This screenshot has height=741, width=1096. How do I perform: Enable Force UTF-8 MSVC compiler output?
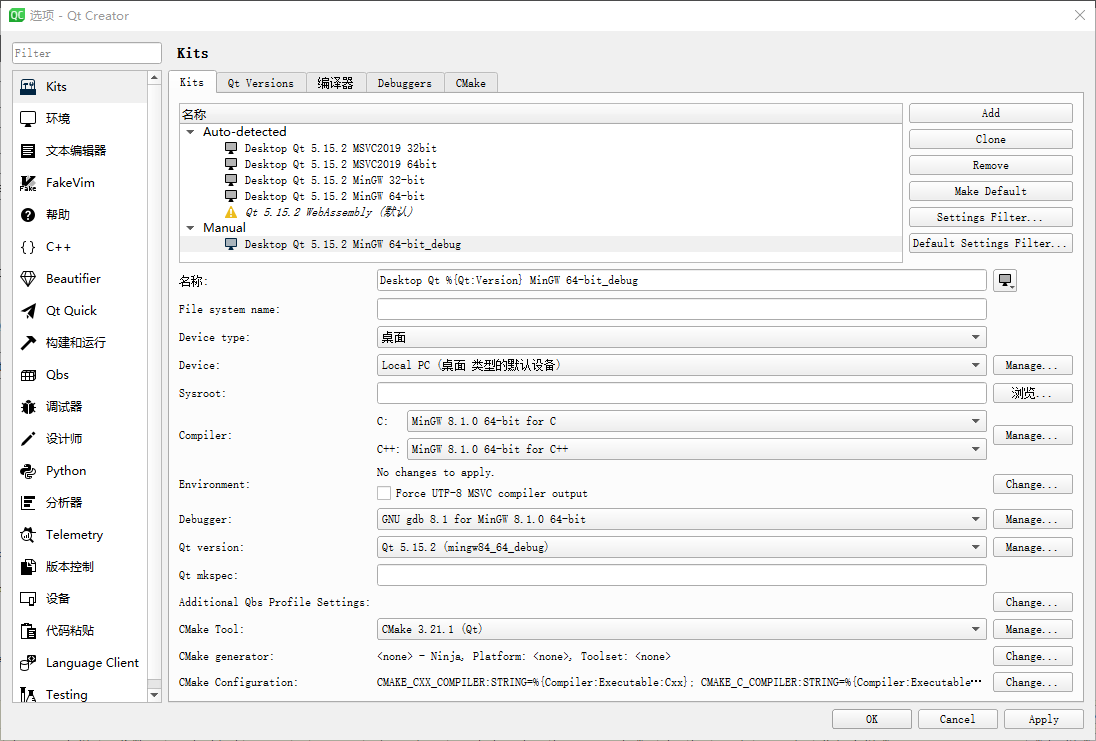[x=384, y=494]
